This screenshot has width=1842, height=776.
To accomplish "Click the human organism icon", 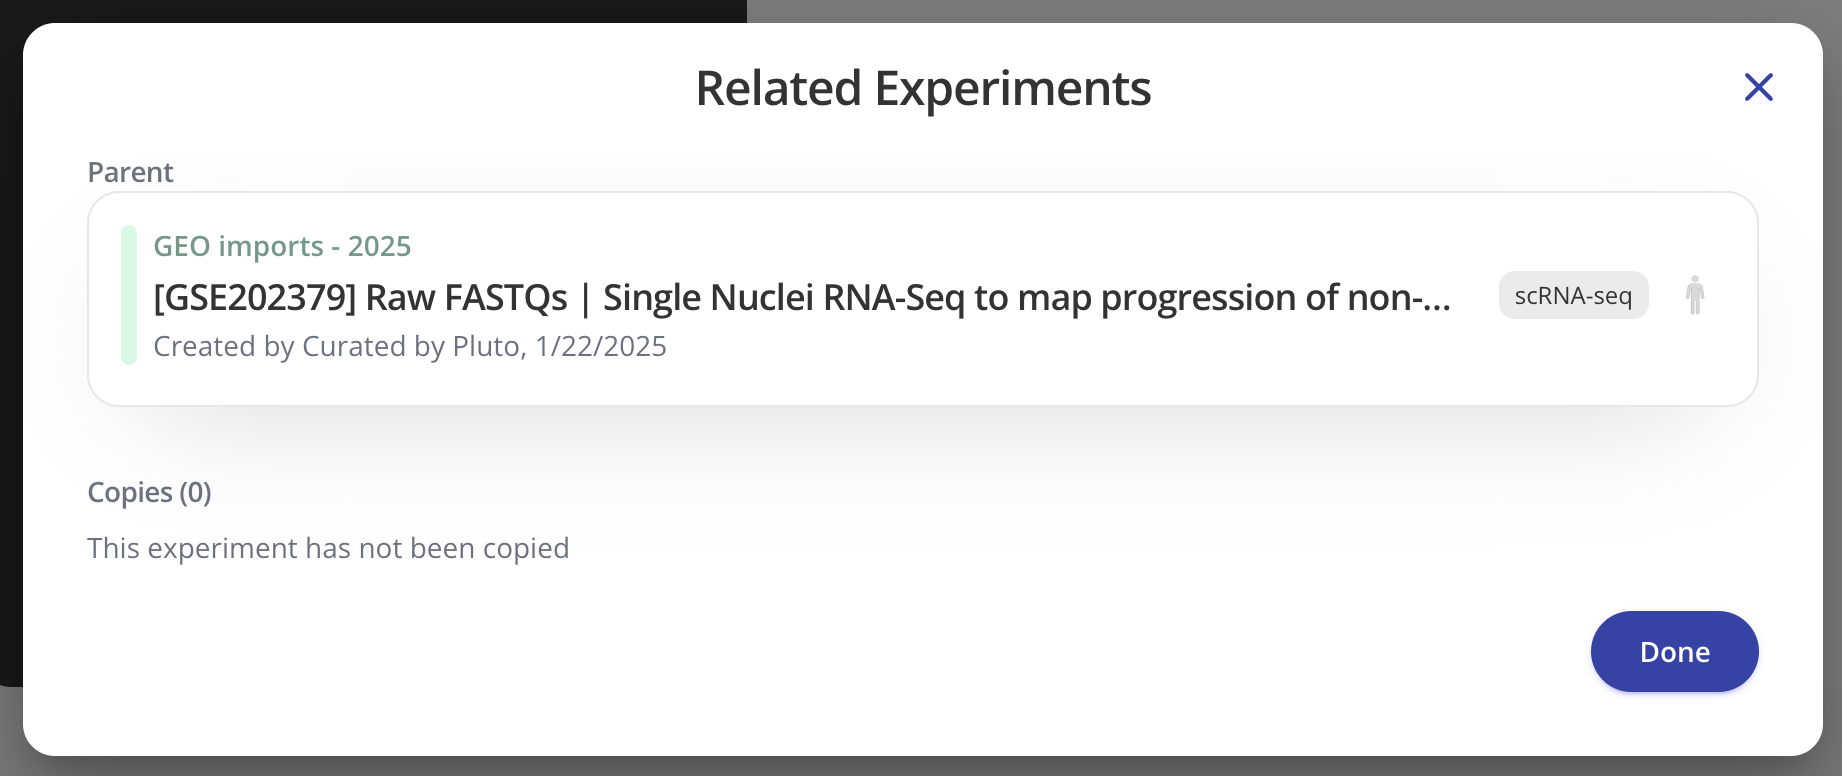I will point(1694,295).
